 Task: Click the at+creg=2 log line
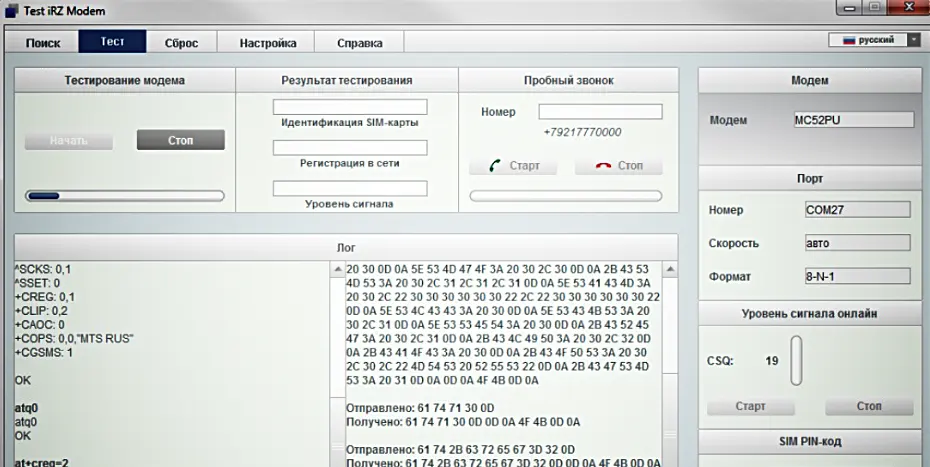pyautogui.click(x=42, y=462)
